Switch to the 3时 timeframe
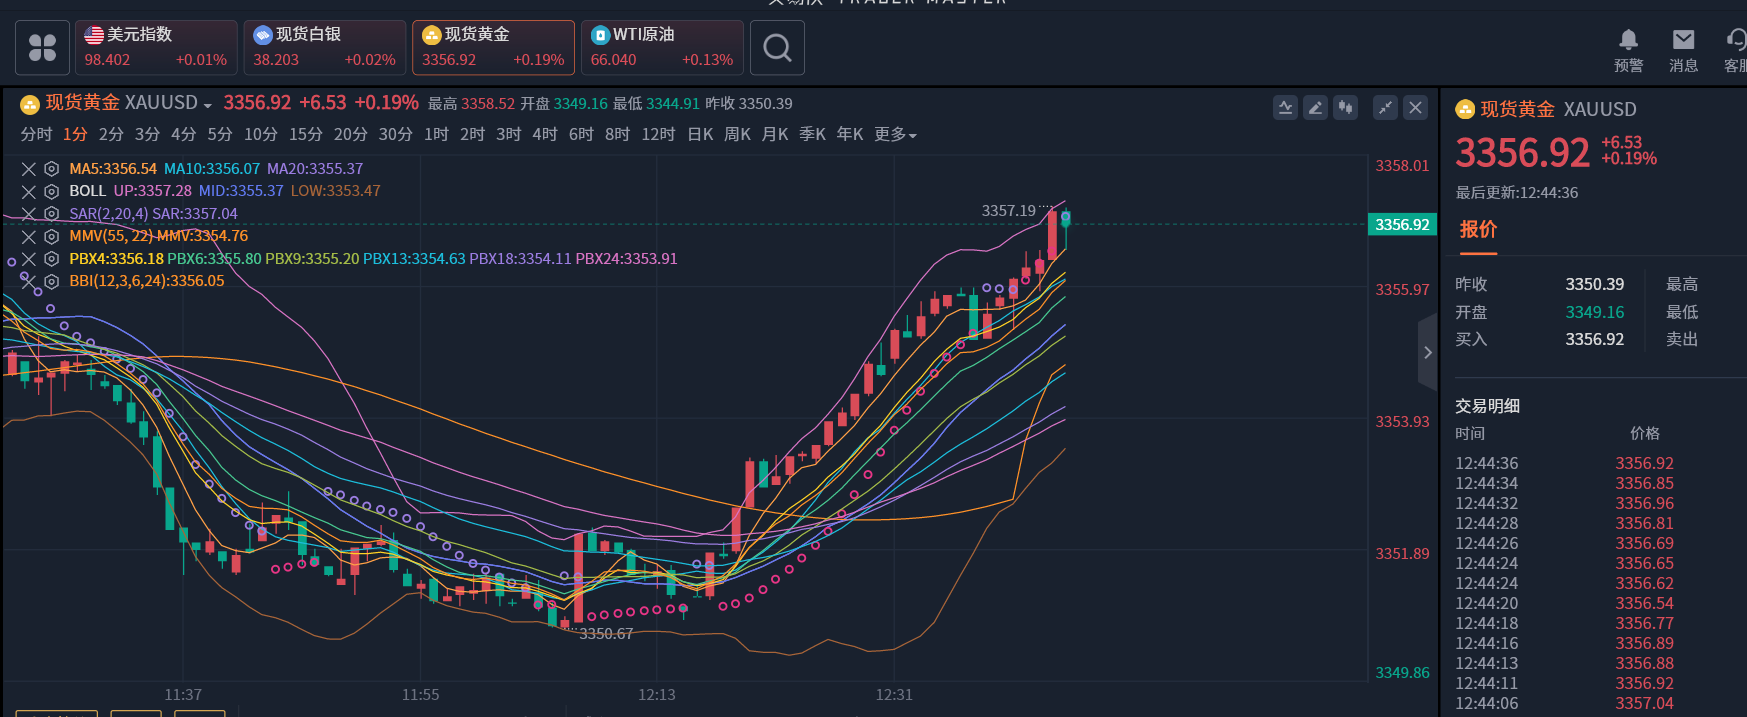Image resolution: width=1747 pixels, height=717 pixels. (x=508, y=134)
